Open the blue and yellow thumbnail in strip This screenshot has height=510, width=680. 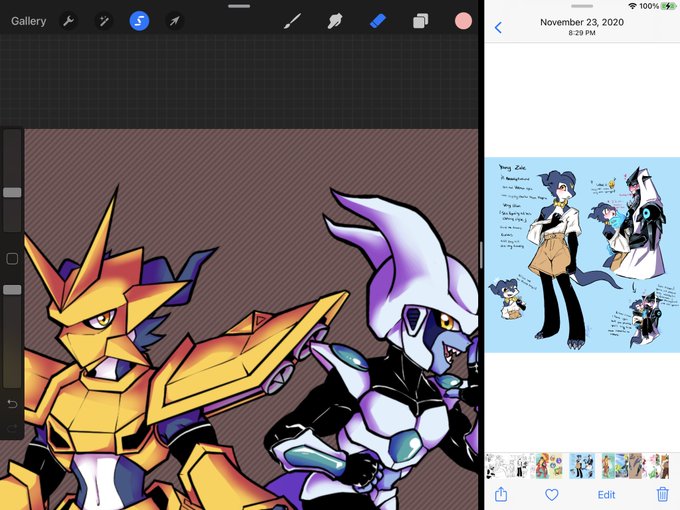point(622,466)
